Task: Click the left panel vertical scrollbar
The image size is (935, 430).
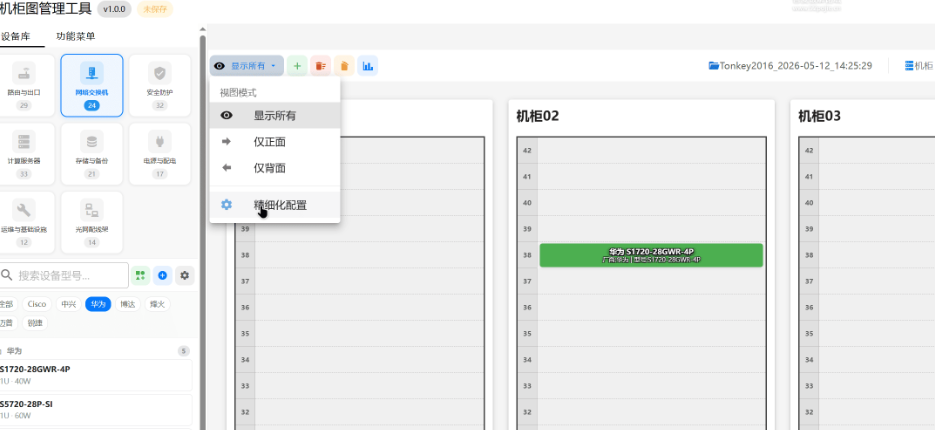Action: click(203, 233)
